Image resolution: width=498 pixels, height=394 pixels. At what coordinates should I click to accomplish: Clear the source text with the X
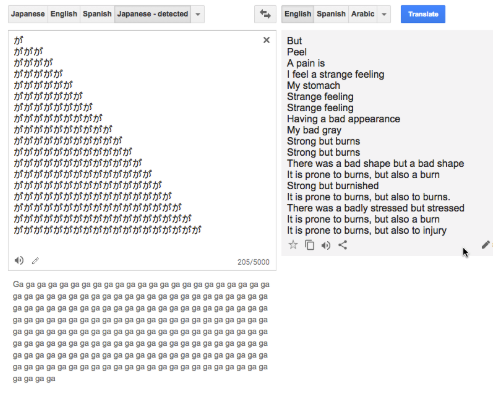(266, 40)
